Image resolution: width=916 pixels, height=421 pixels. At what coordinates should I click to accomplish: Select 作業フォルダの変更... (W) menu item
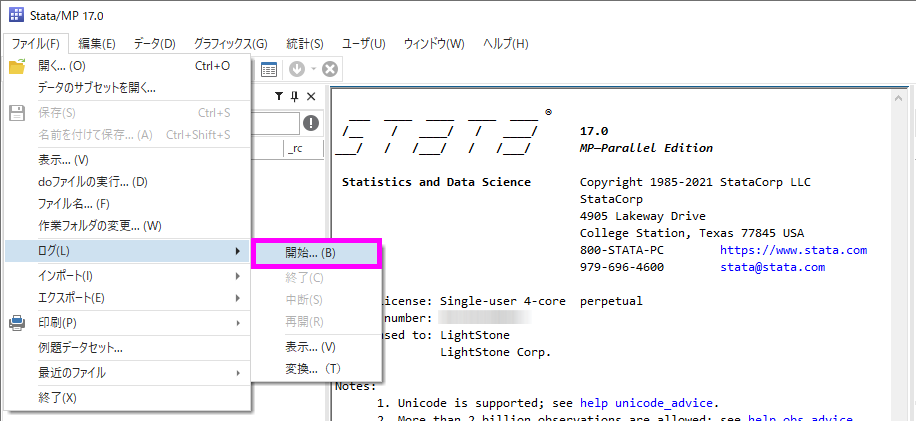[128, 225]
